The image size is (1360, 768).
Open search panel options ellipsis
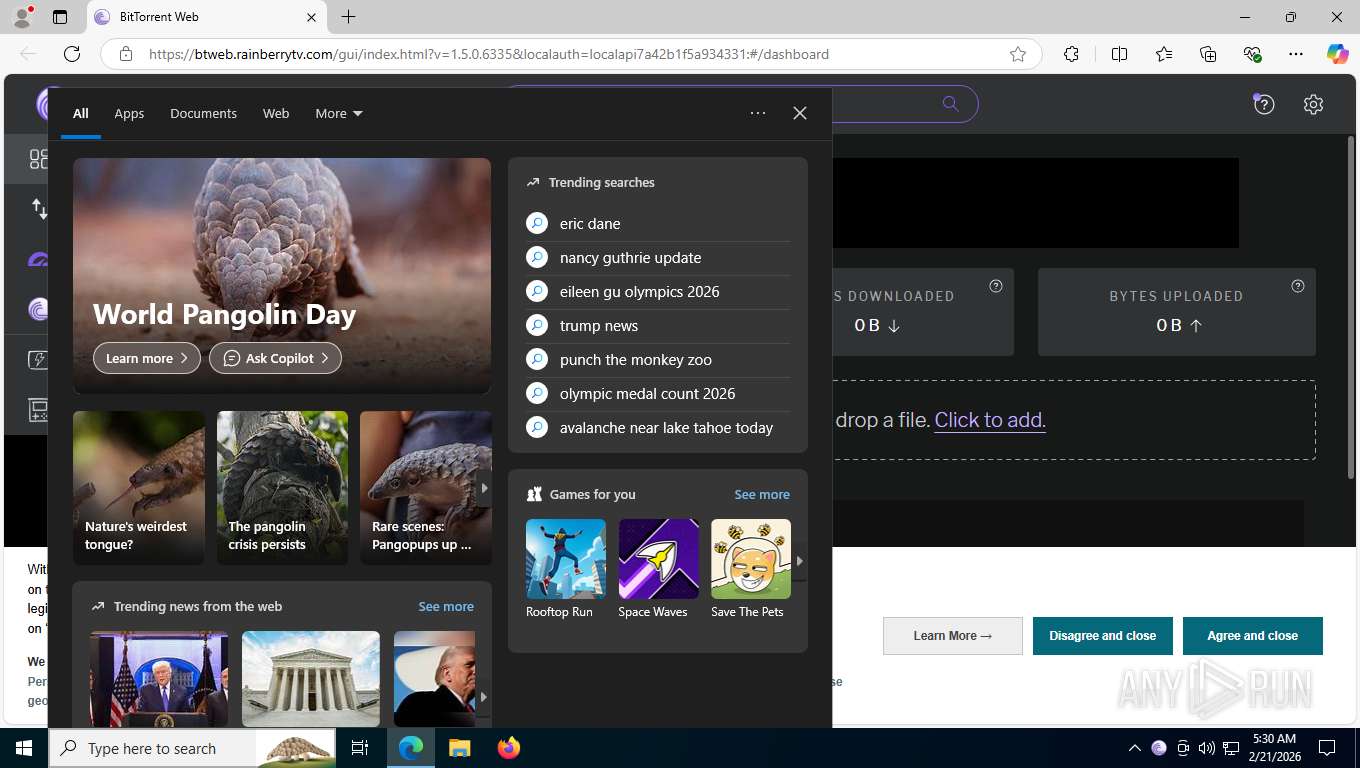pos(758,113)
